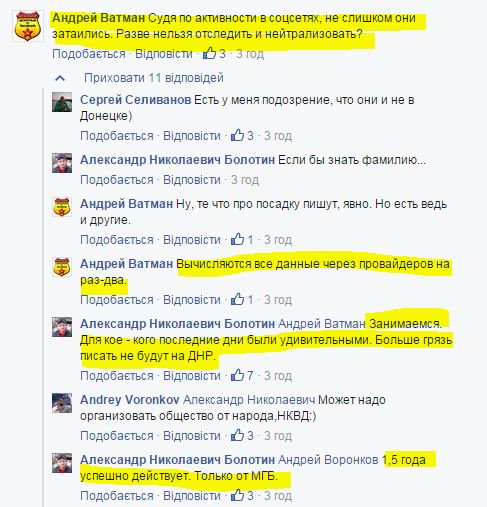
Task: Click Приховати 11 відповідей text link
Action: point(154,78)
